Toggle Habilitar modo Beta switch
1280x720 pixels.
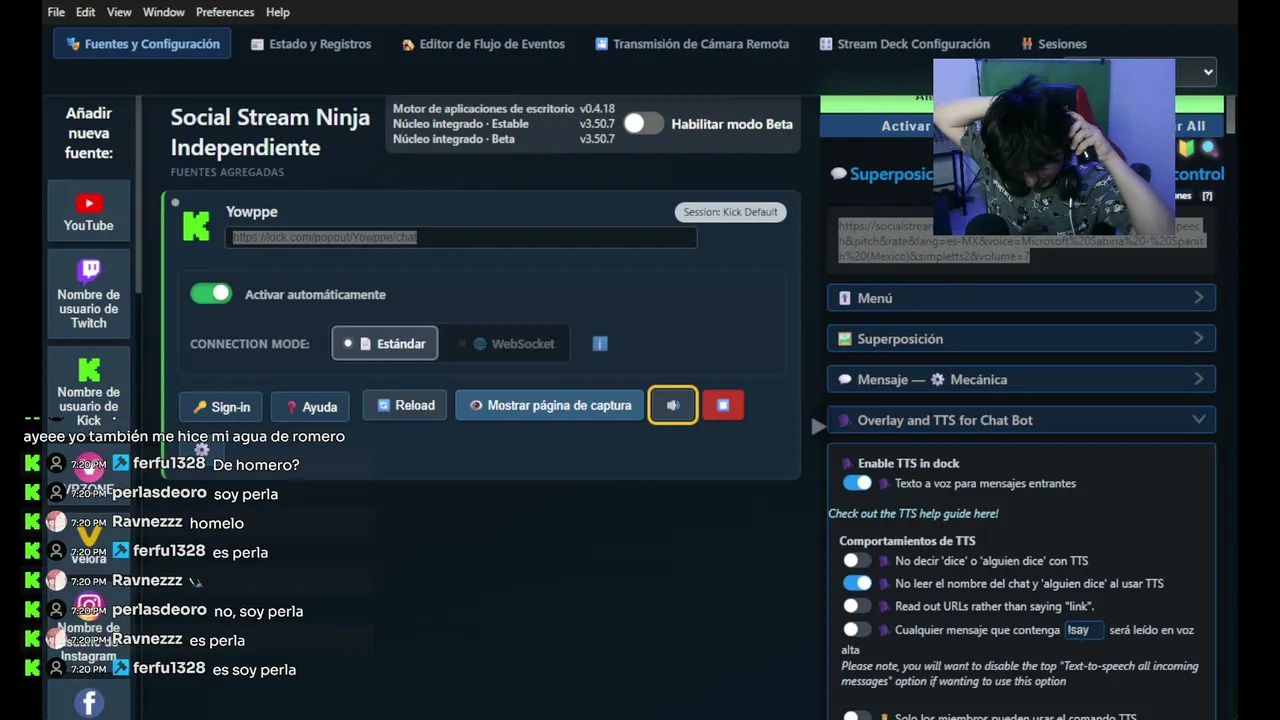[x=643, y=124]
